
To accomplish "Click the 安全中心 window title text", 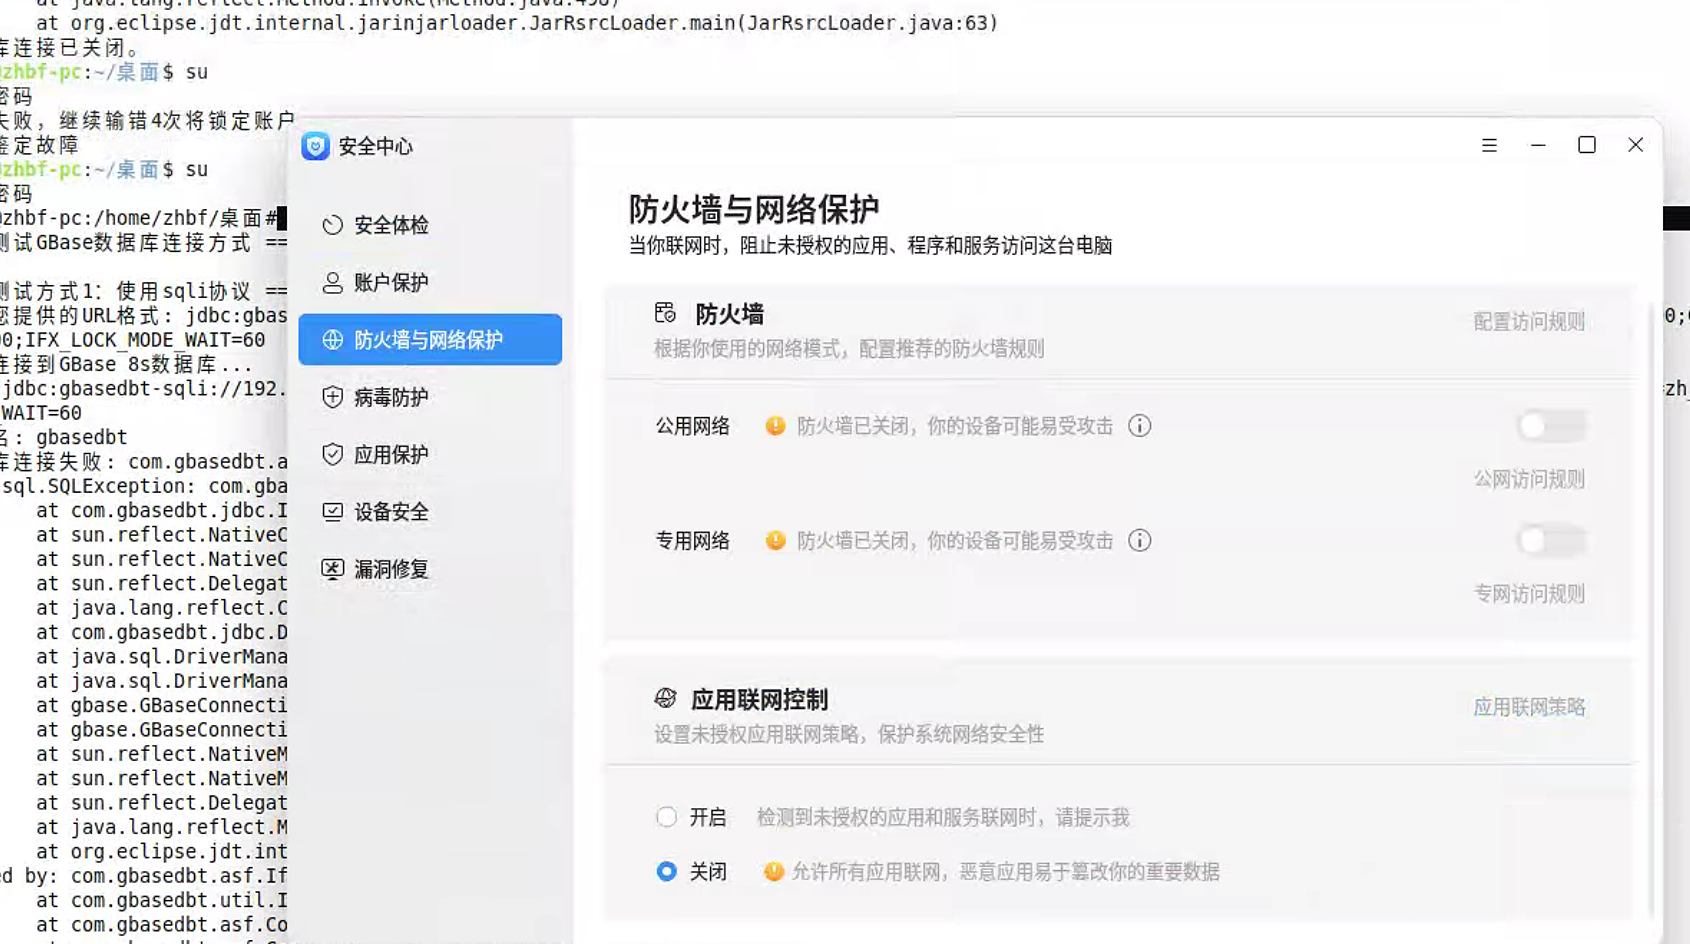I will [x=375, y=147].
